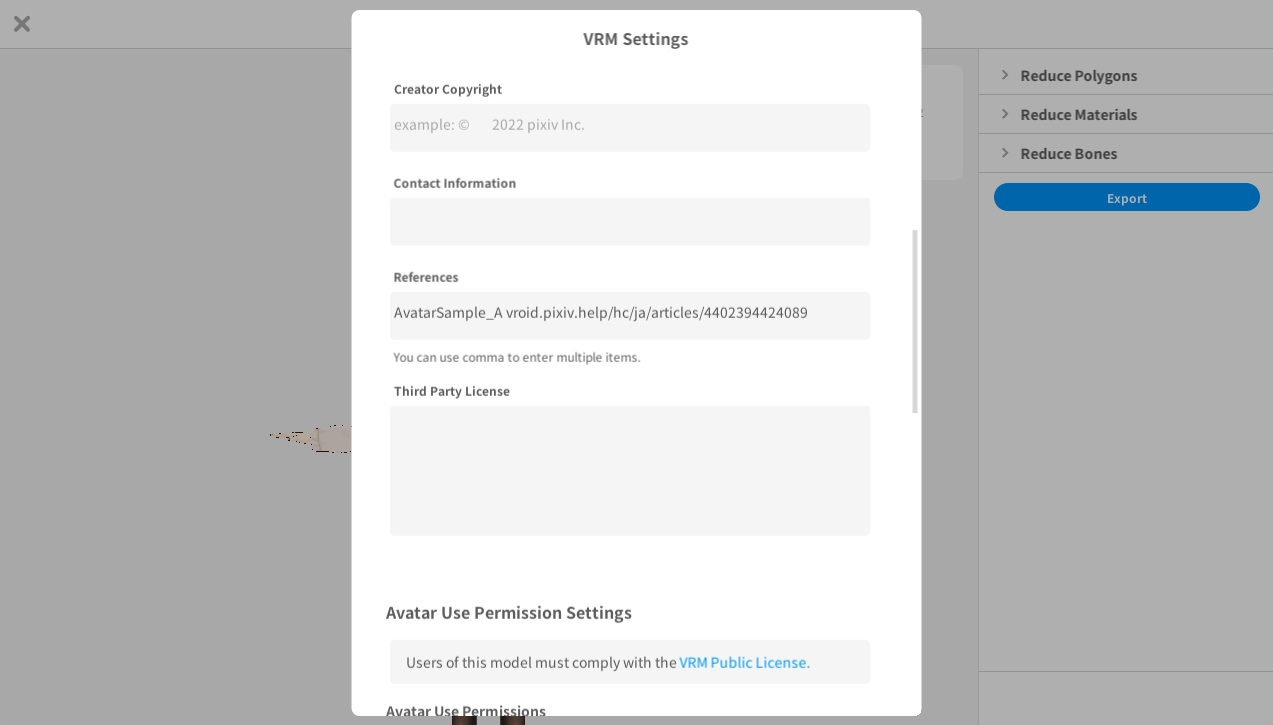The image size is (1273, 725).
Task: Open the VRM Public License link
Action: tap(745, 662)
